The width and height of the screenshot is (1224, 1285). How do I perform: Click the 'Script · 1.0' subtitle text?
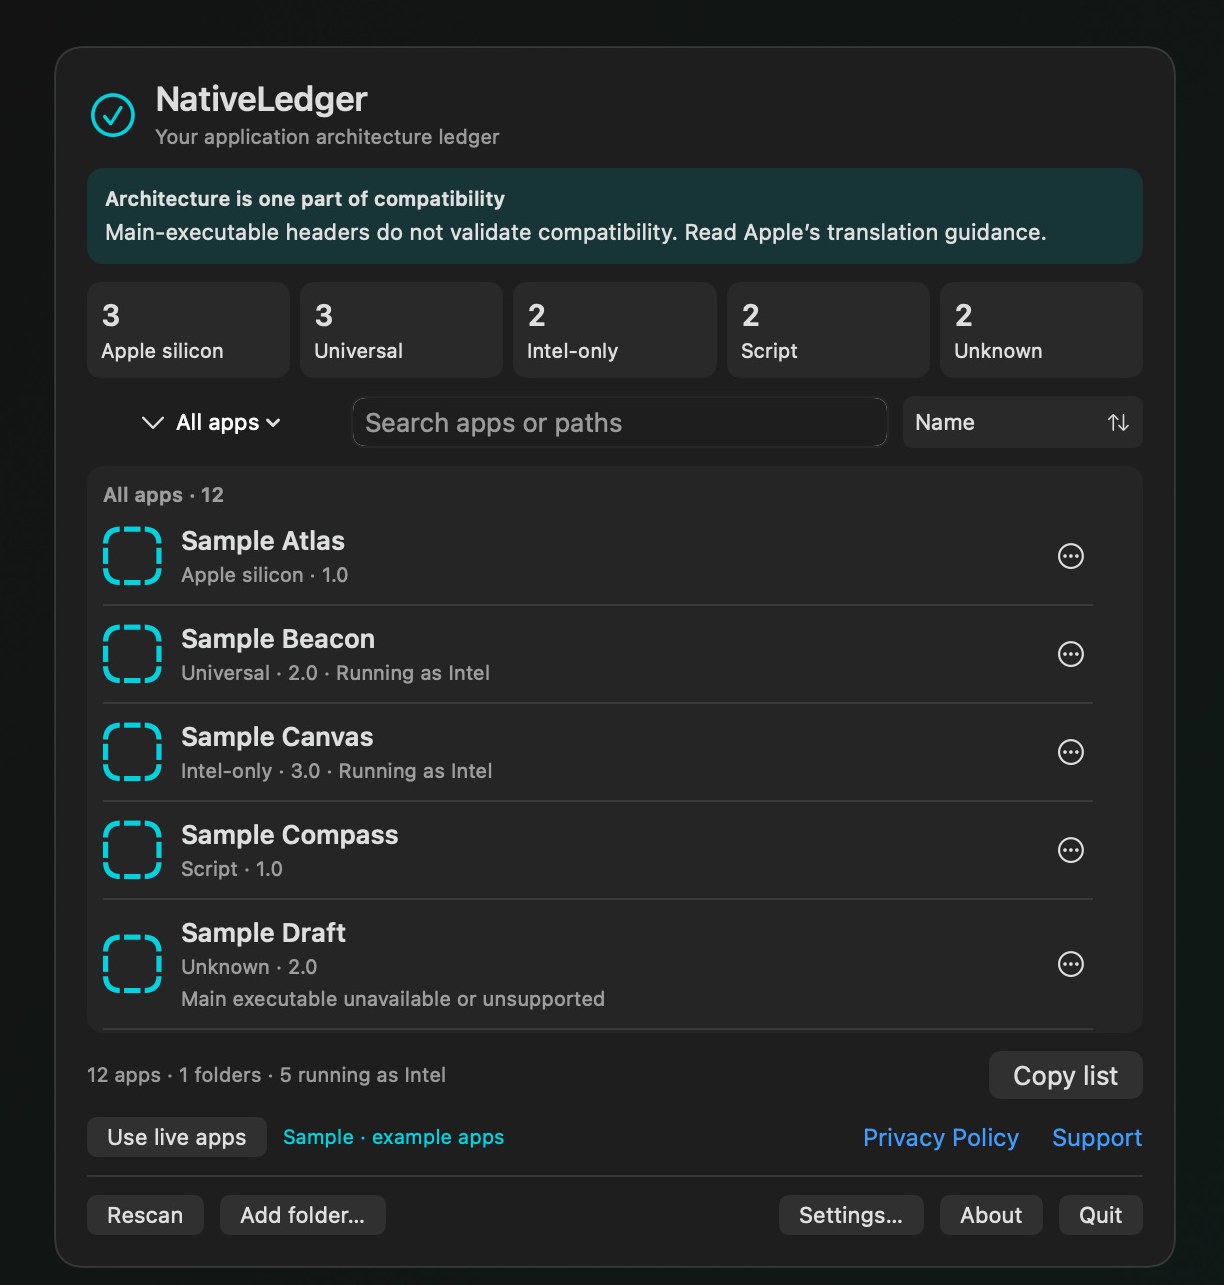point(231,869)
